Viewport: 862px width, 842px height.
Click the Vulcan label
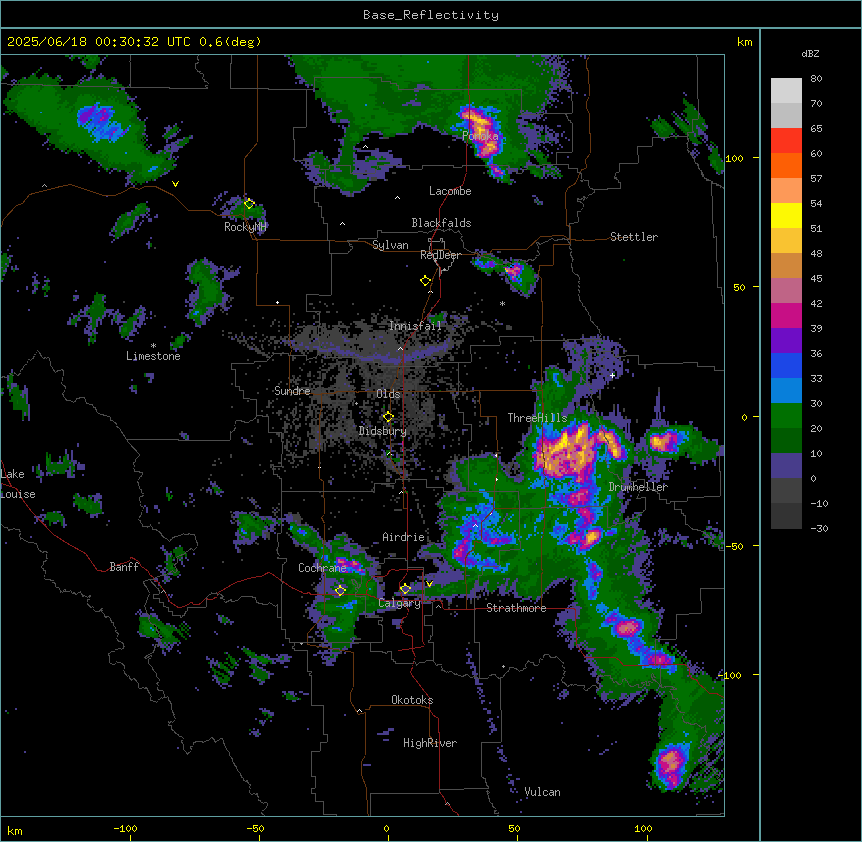[542, 792]
